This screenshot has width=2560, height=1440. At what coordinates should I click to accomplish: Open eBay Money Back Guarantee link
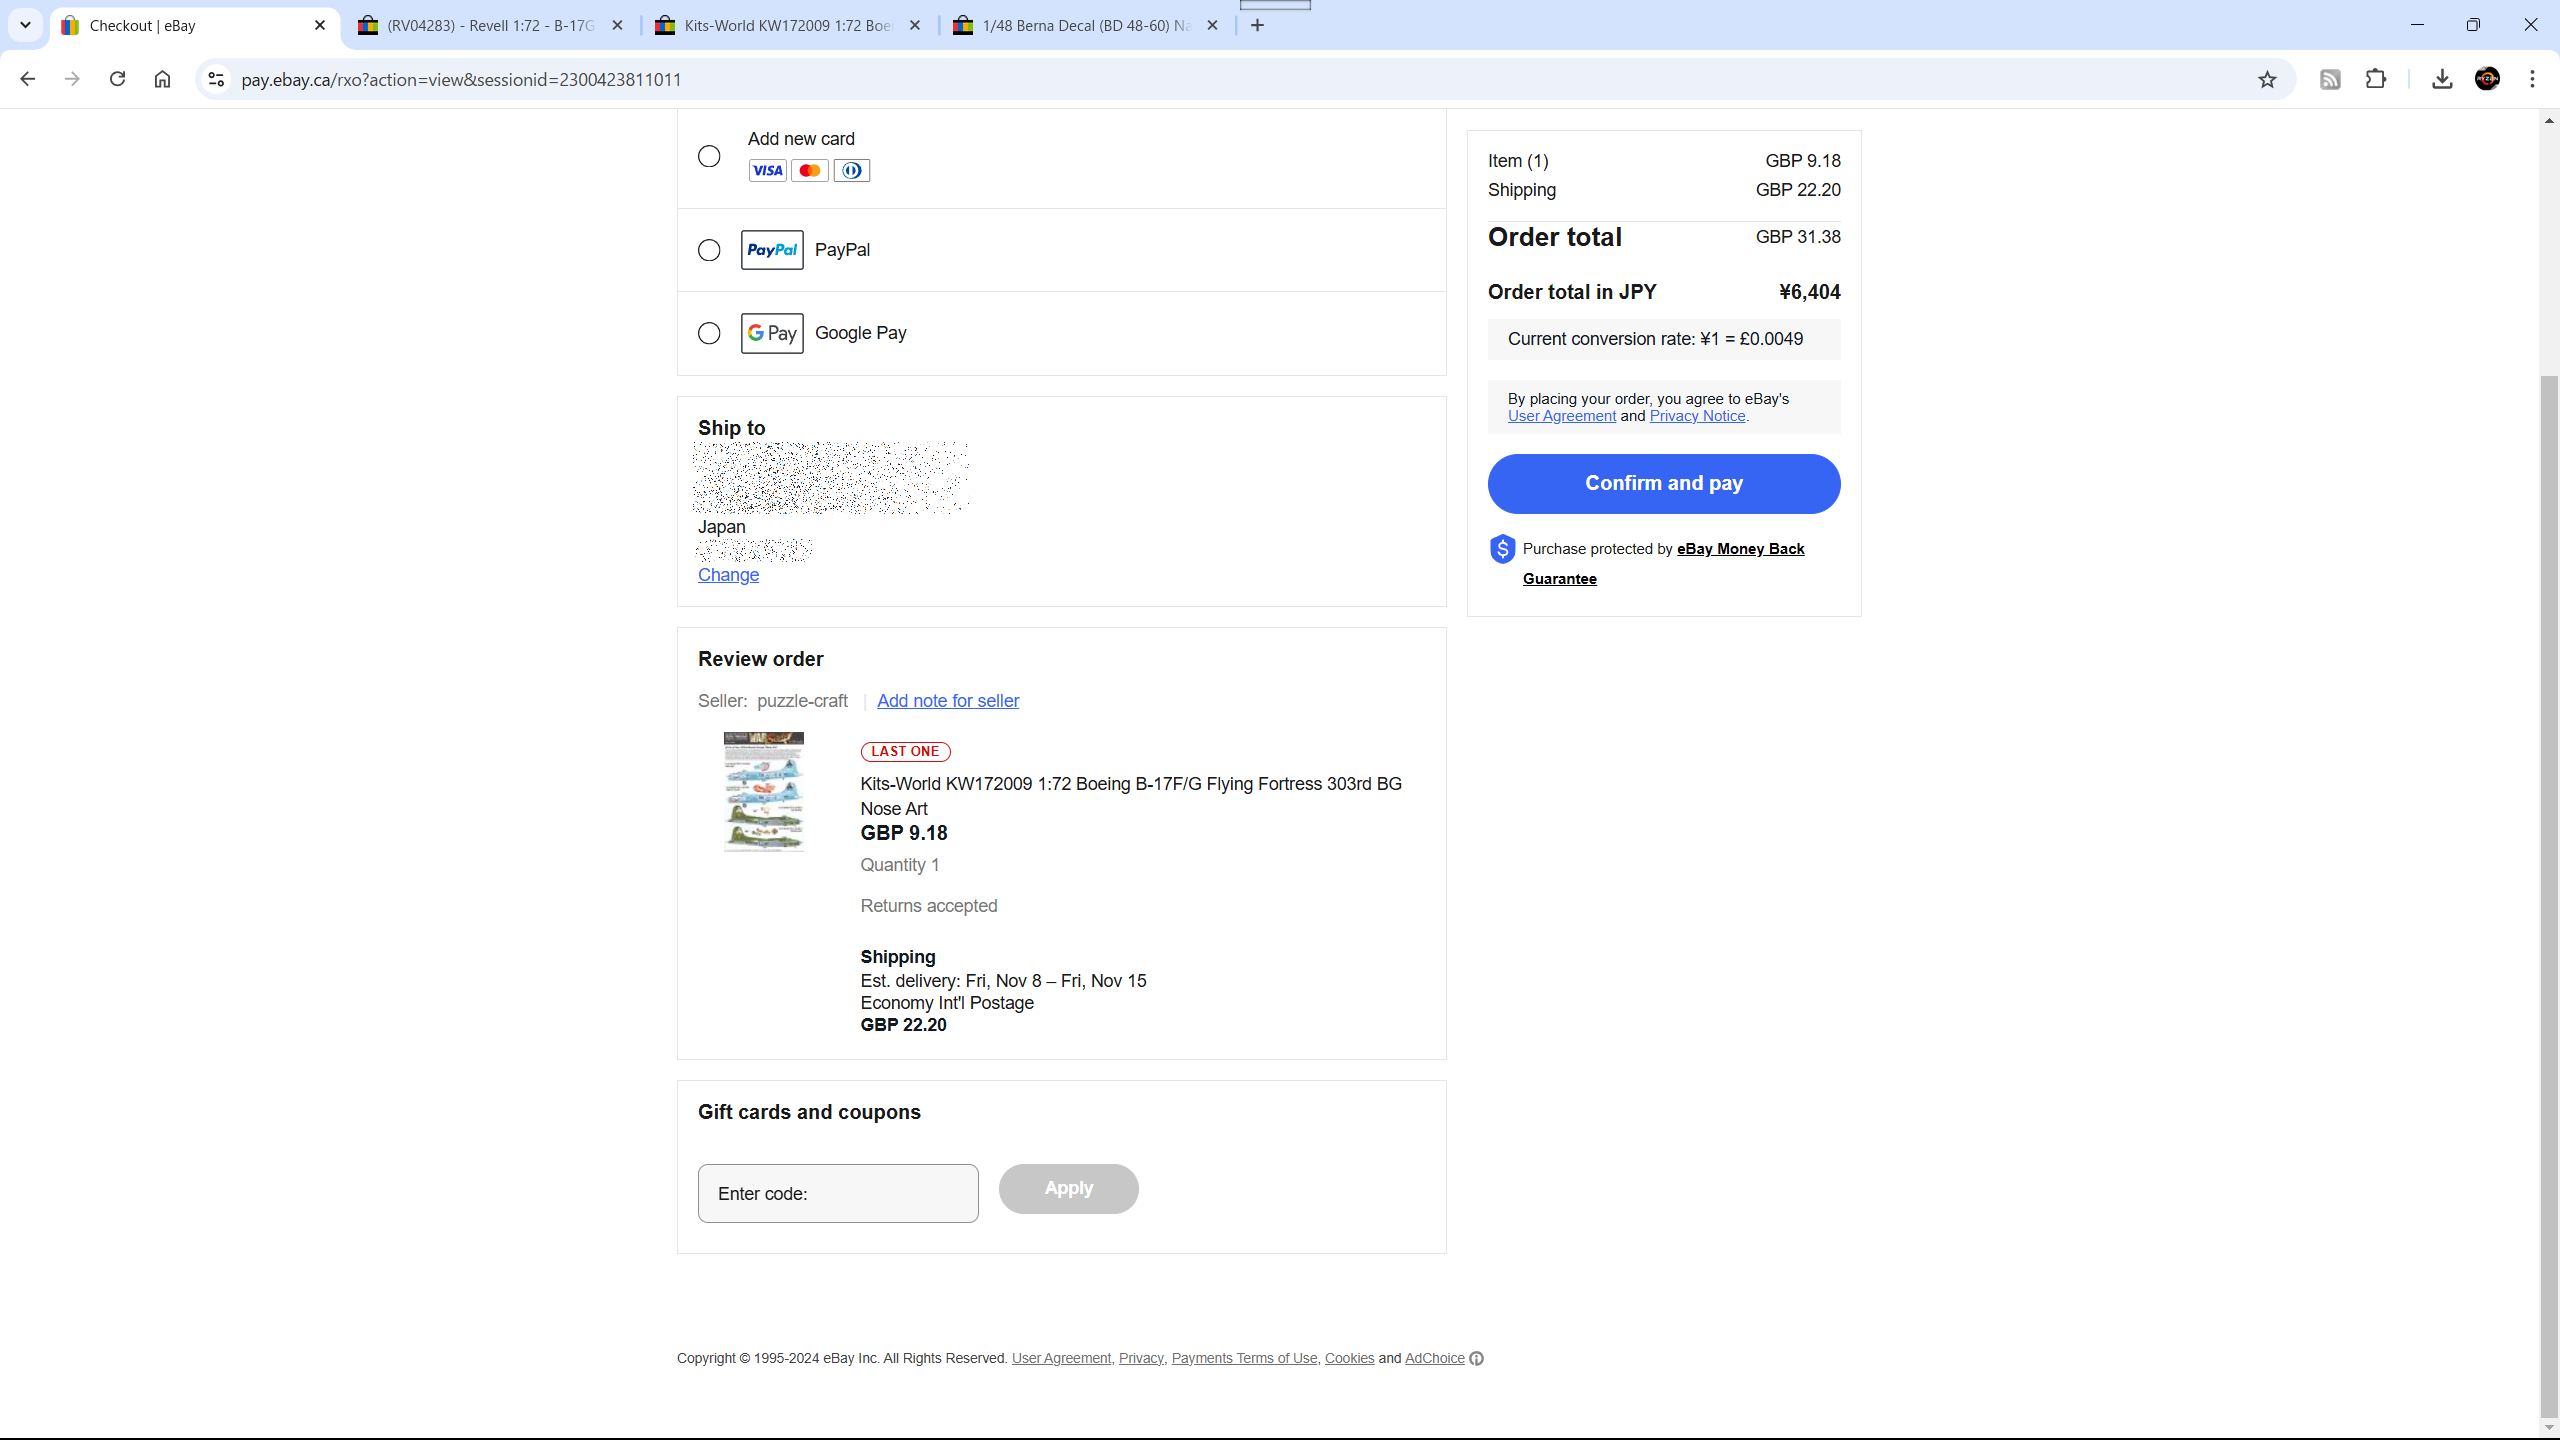(x=1740, y=549)
